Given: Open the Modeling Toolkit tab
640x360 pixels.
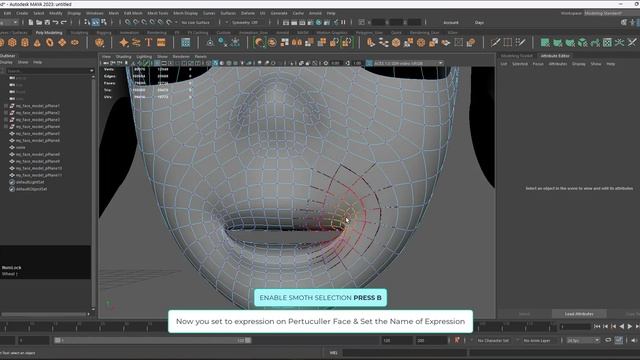Looking at the screenshot, I should pos(516,56).
